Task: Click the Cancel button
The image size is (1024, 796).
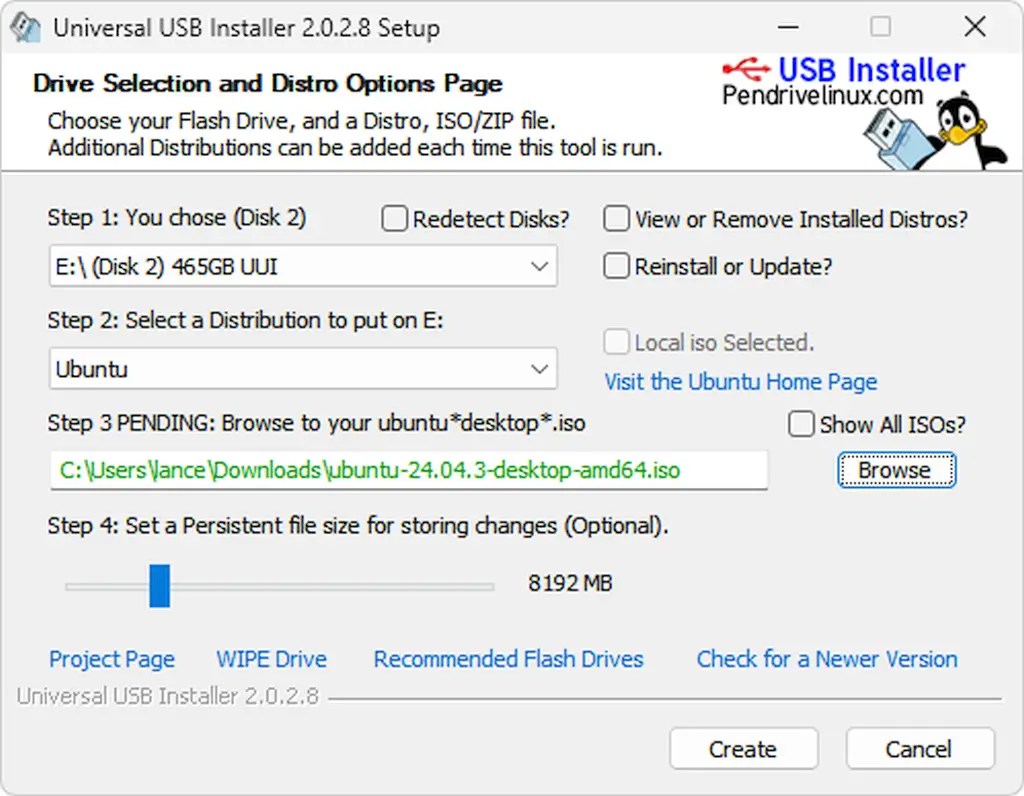Action: click(x=919, y=748)
